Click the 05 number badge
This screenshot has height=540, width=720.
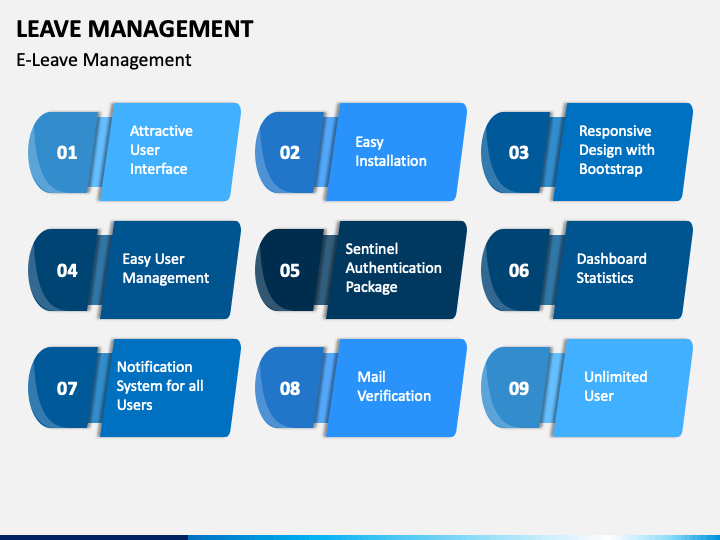pyautogui.click(x=291, y=270)
